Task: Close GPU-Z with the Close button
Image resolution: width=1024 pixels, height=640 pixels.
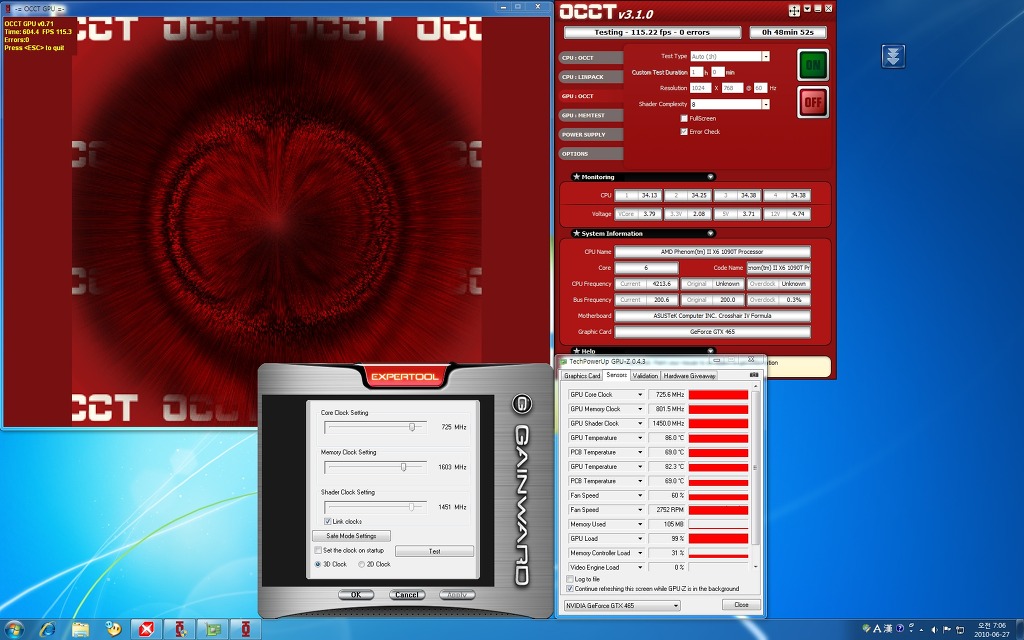Action: pos(741,605)
